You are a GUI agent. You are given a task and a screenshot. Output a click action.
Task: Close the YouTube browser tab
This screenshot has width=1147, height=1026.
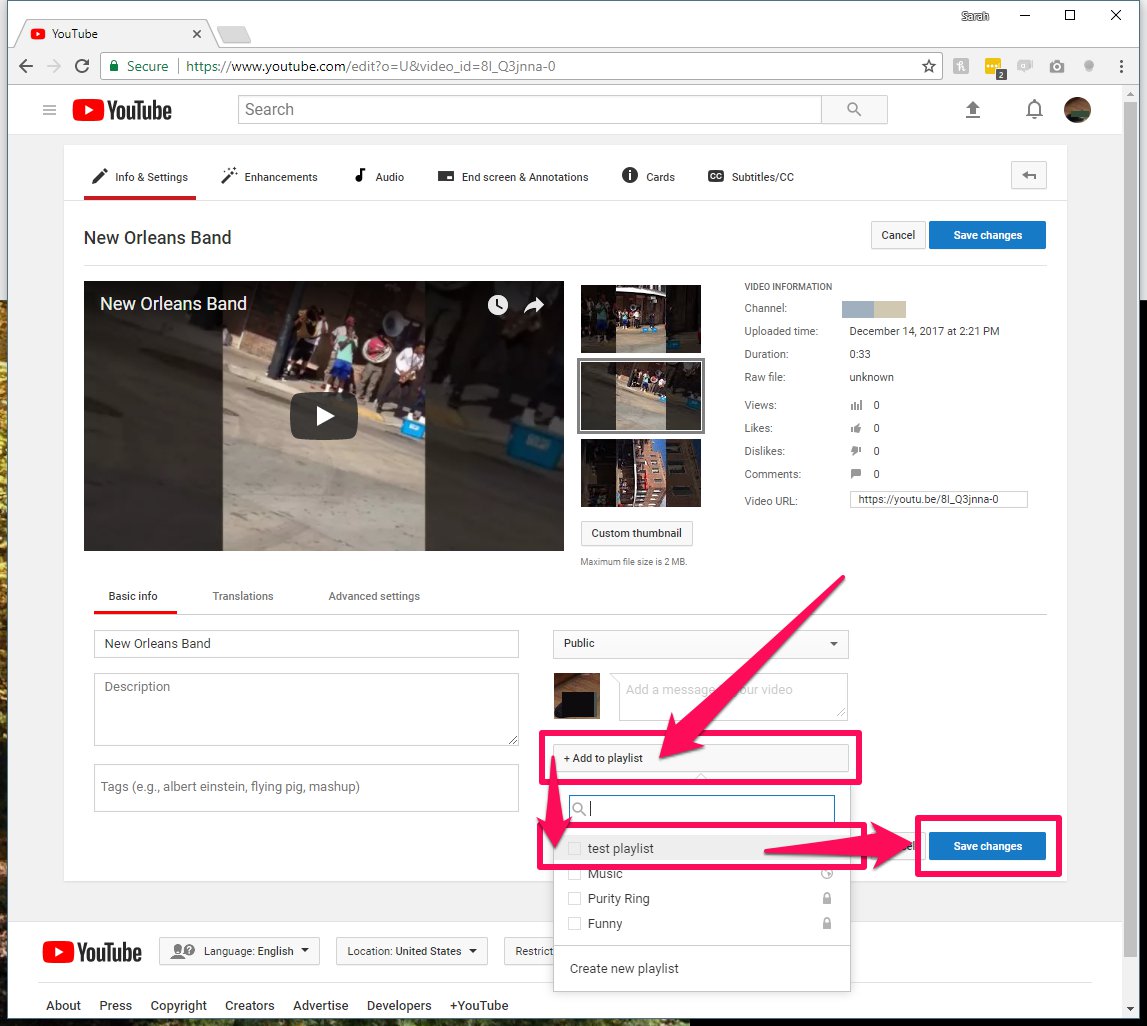point(197,34)
